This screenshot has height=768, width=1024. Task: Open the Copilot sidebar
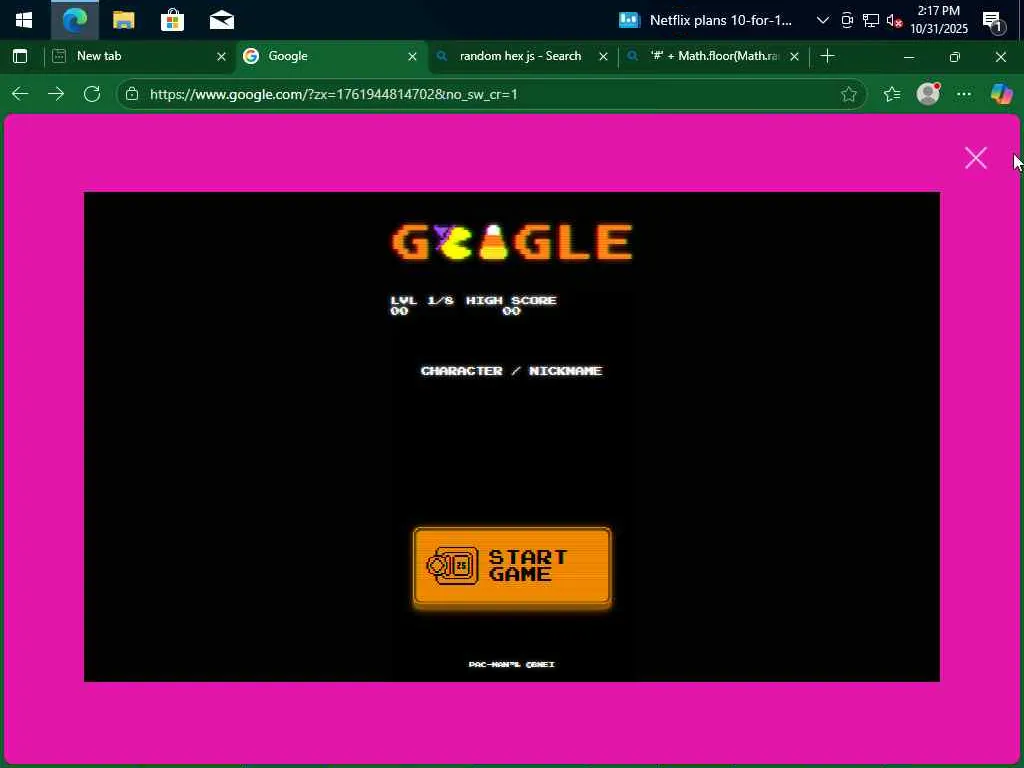(x=1001, y=94)
